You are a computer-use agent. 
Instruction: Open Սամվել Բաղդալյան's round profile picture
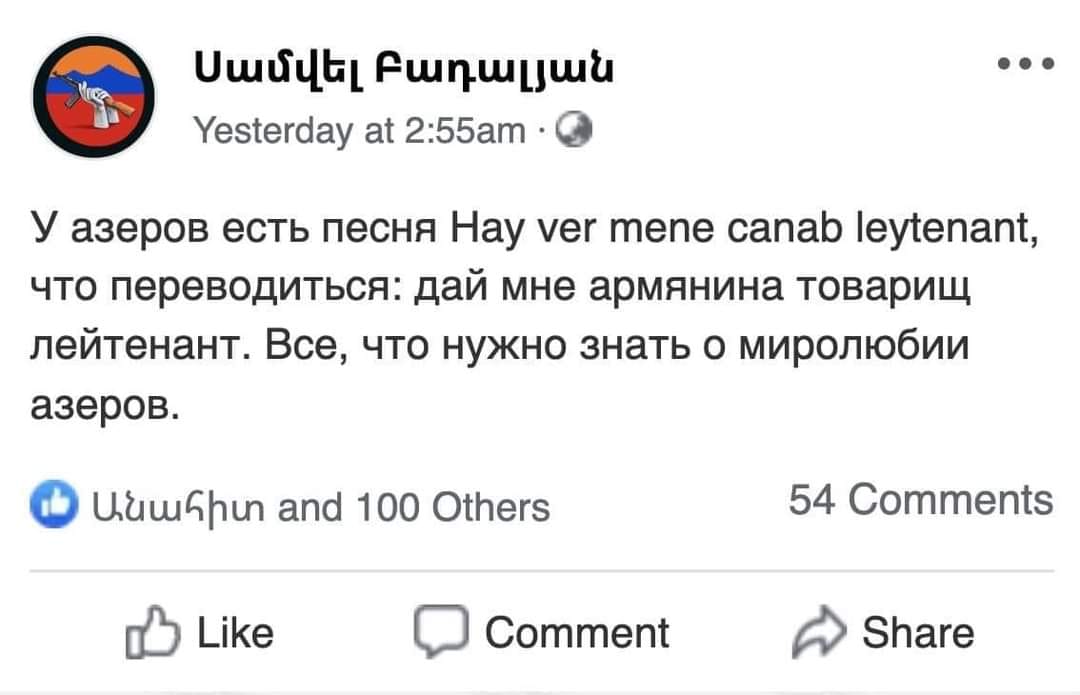coord(94,97)
